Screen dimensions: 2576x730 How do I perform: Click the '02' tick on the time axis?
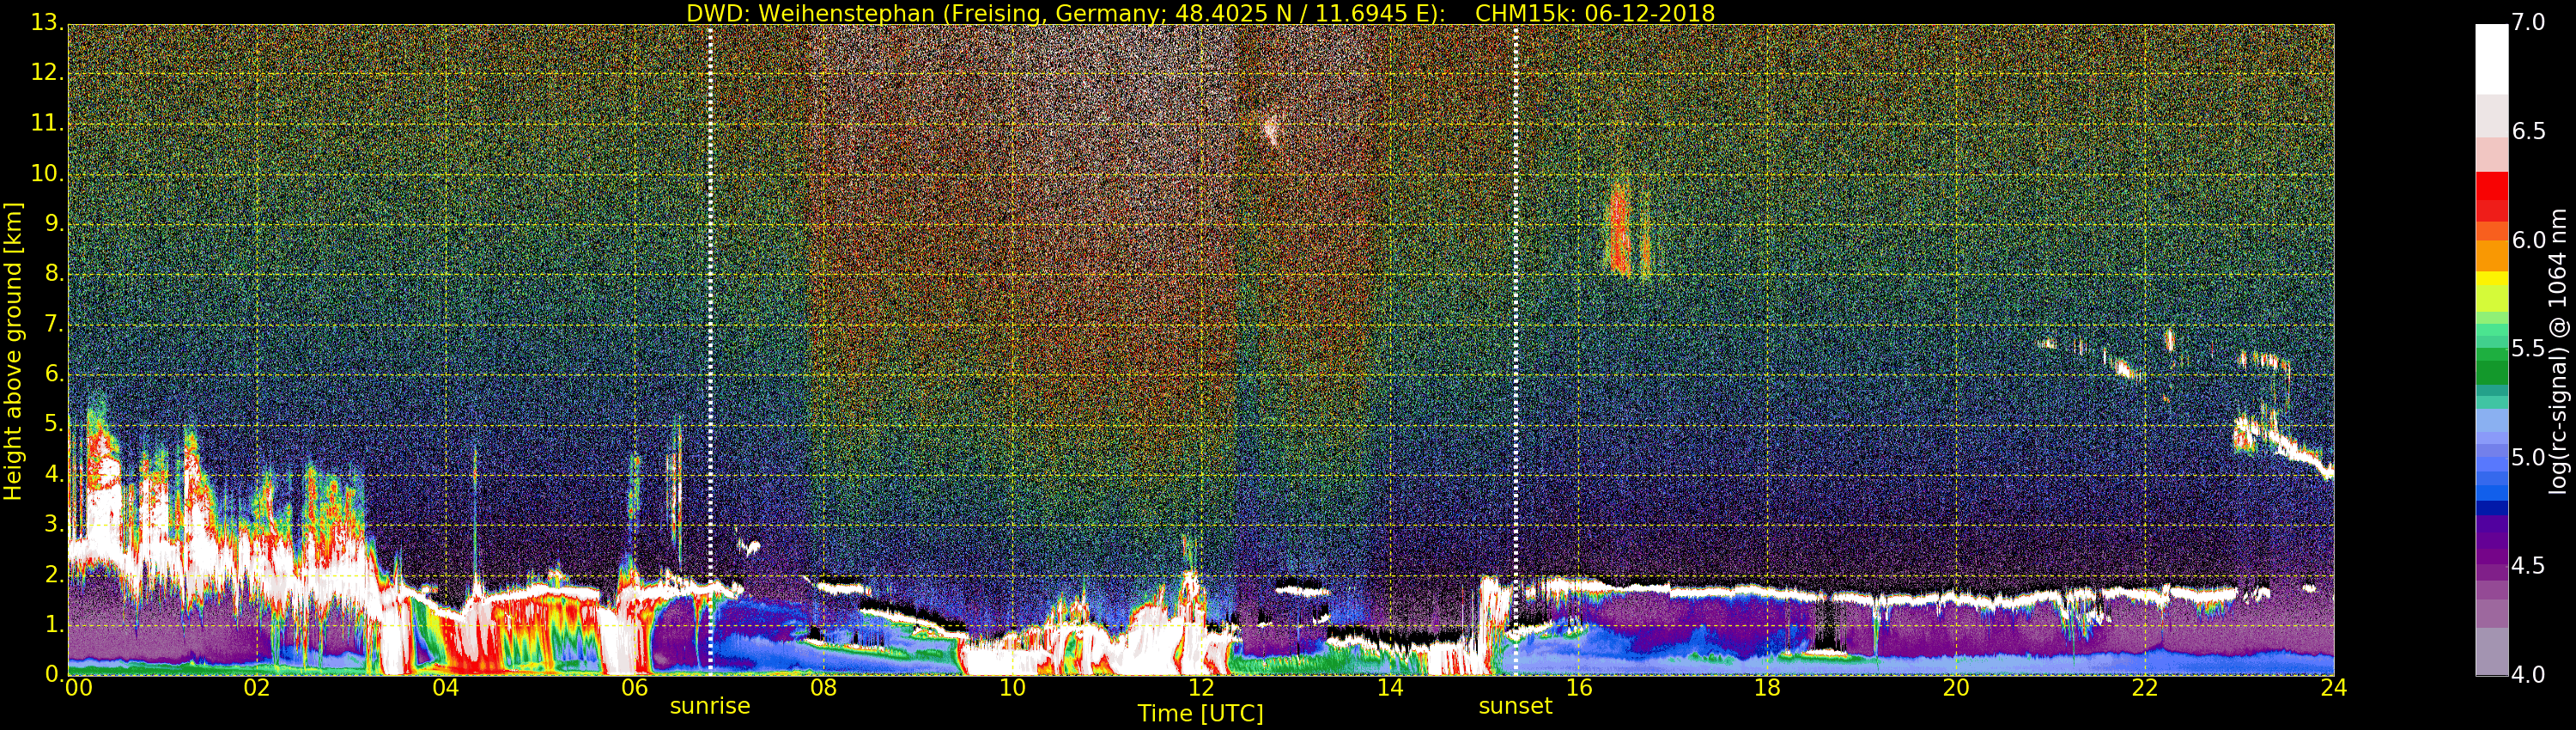click(x=257, y=687)
